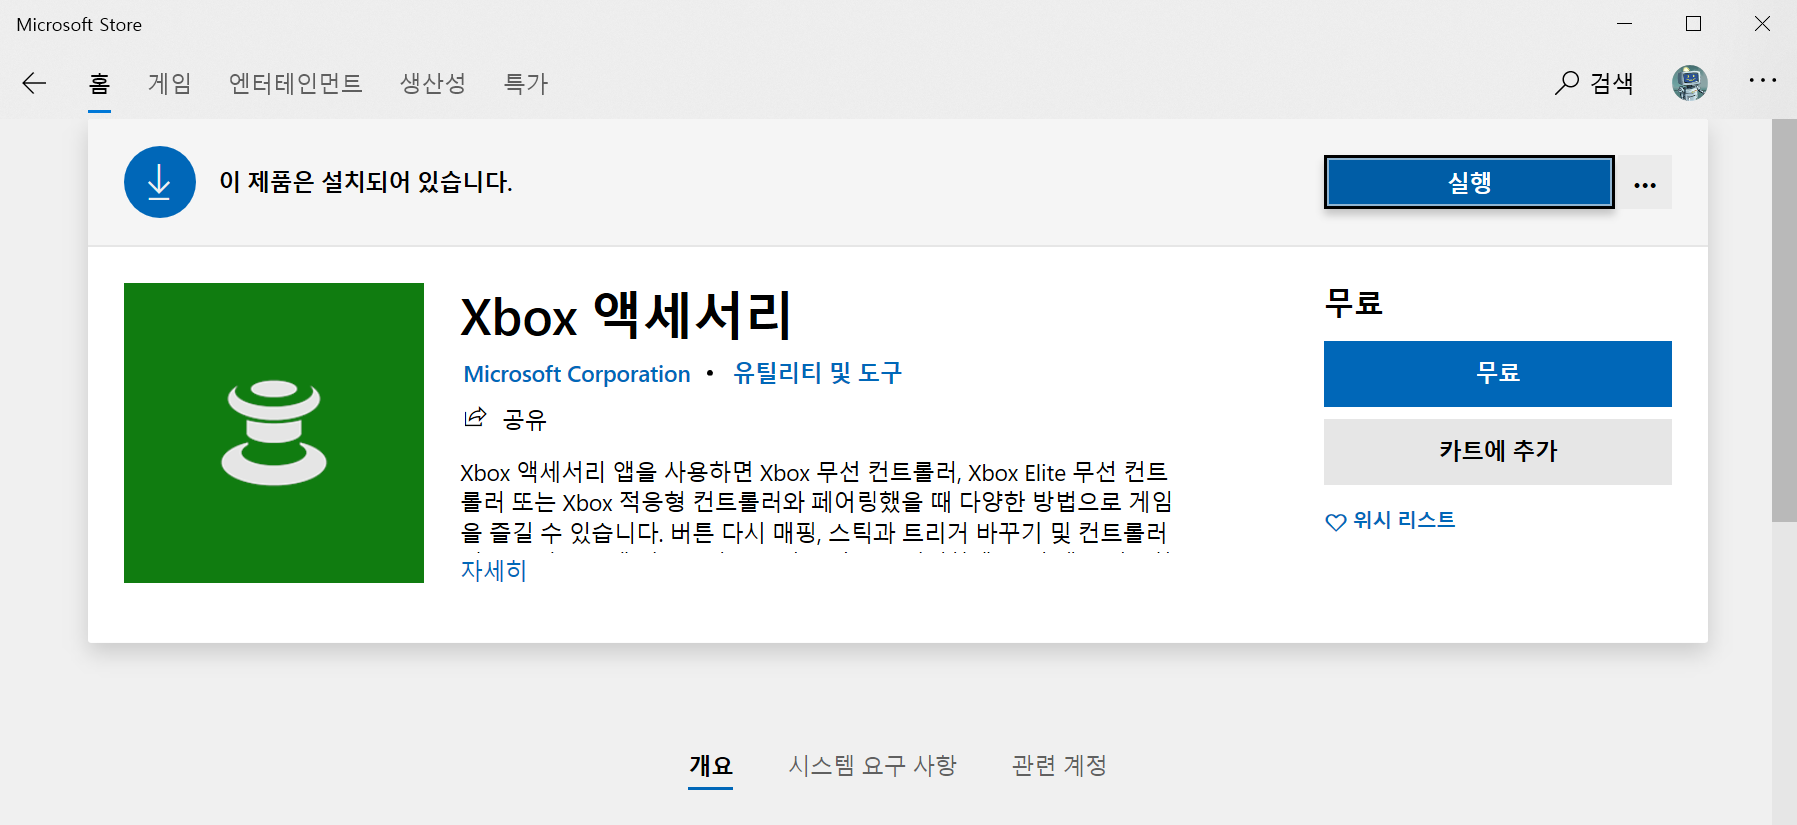Open the 생산성 tab
The width and height of the screenshot is (1797, 825).
click(433, 83)
